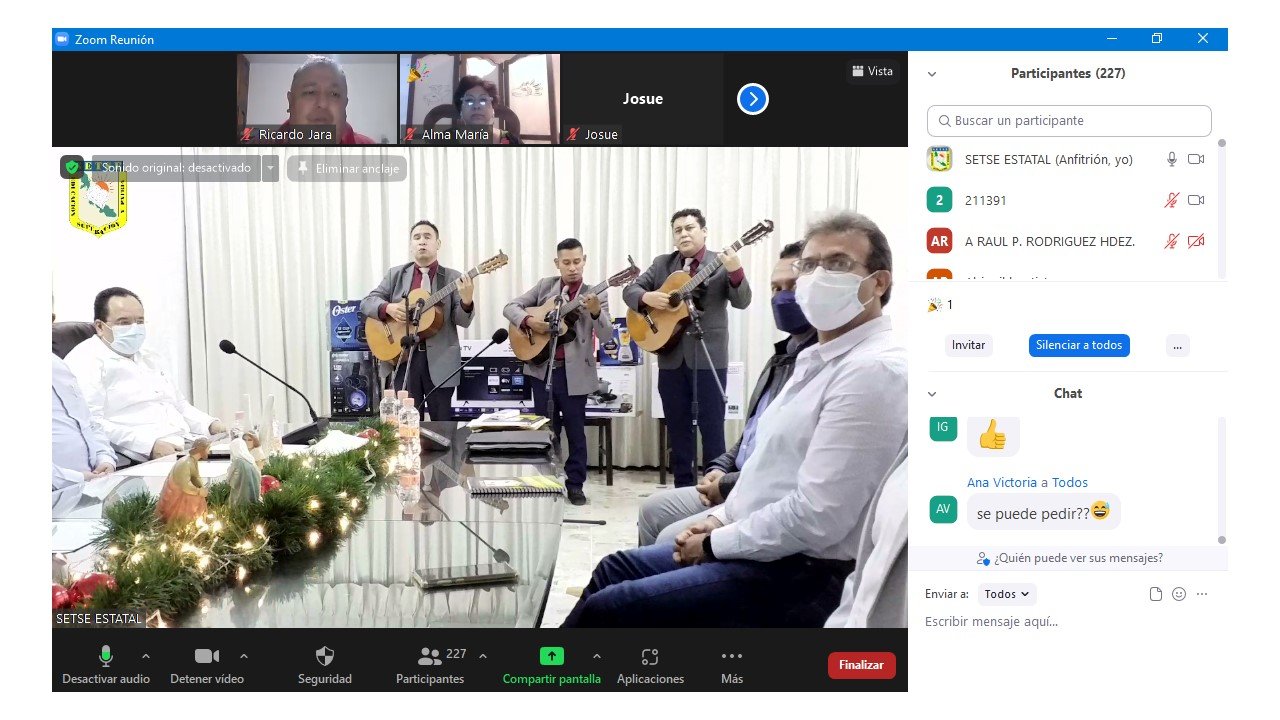Open the Aplicaciones icon
Screen dimensions: 1280x720
(650, 656)
